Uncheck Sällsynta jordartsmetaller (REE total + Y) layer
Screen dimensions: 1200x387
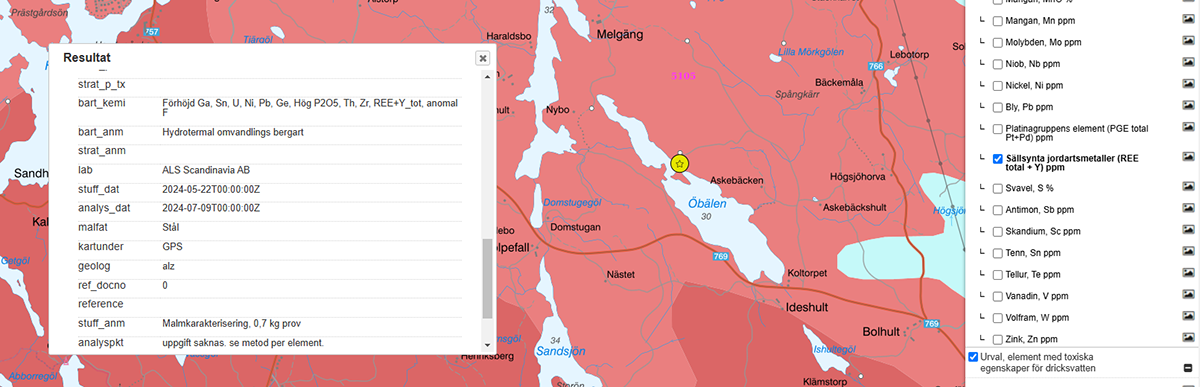point(998,158)
